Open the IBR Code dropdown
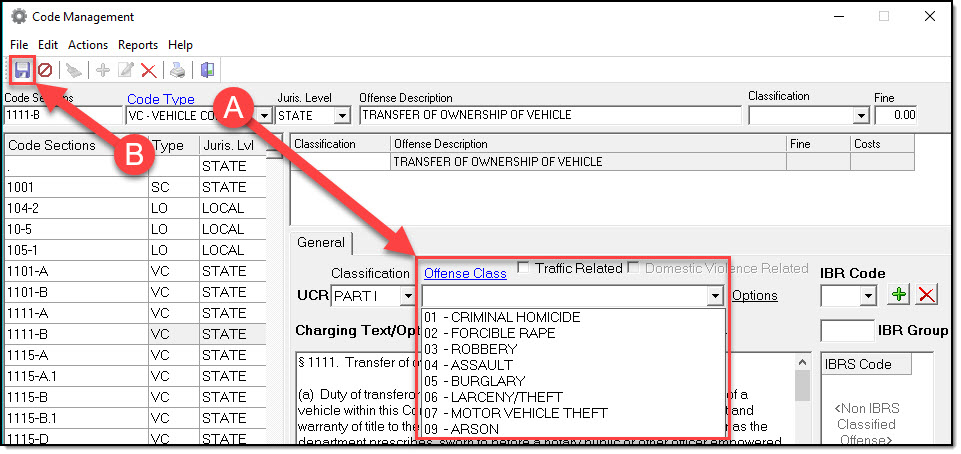The height and width of the screenshot is (454, 961). (x=867, y=296)
